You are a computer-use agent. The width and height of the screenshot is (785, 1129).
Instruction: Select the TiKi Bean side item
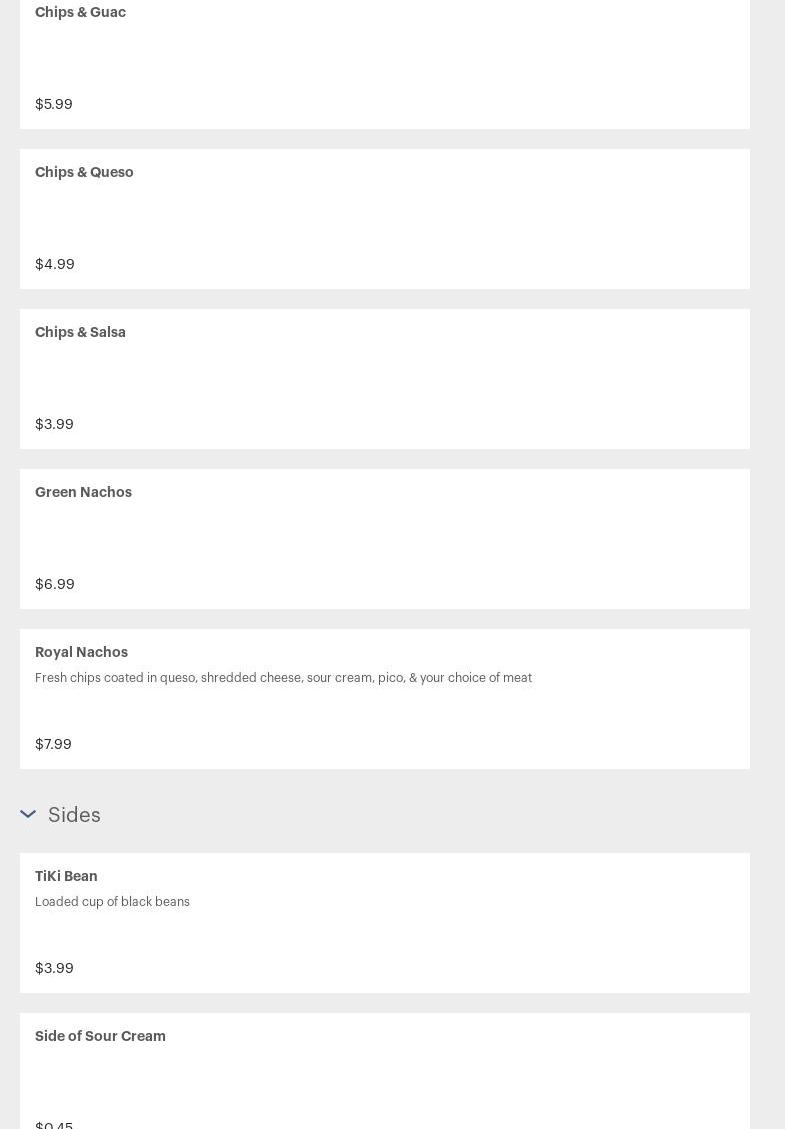pos(66,876)
